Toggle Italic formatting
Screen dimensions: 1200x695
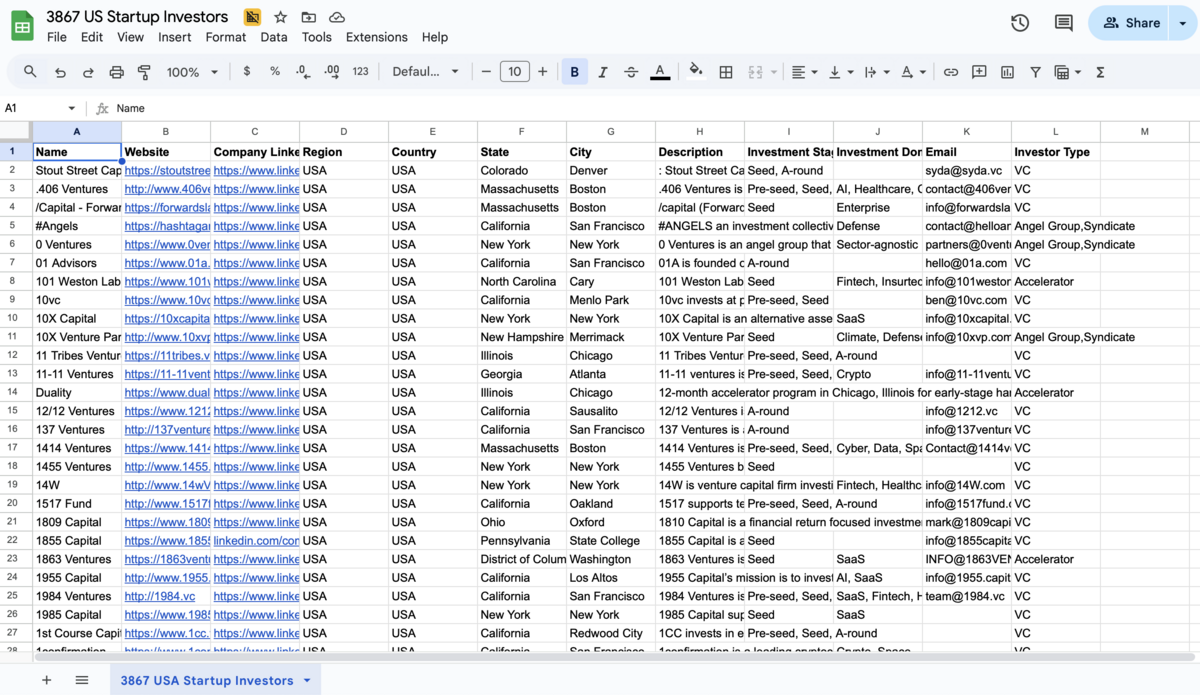[602, 72]
